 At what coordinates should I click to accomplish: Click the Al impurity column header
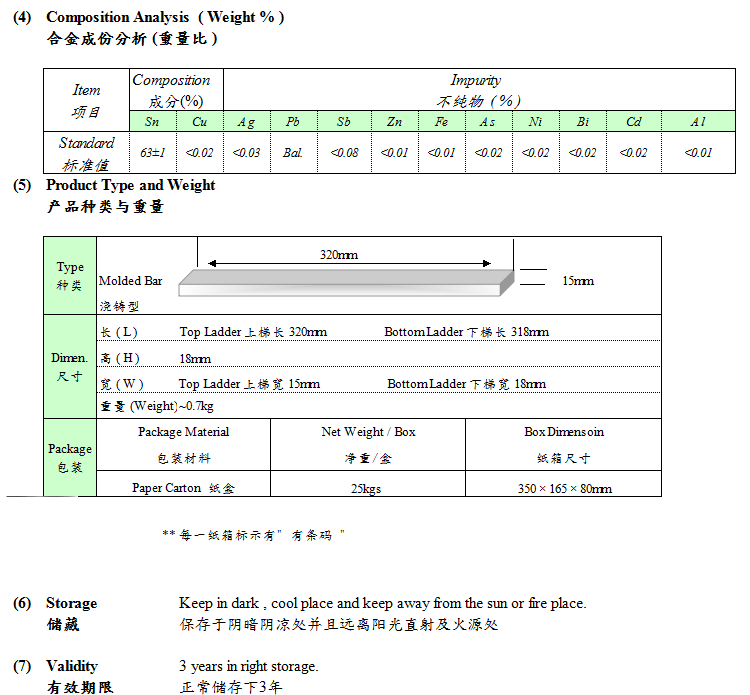coord(698,122)
